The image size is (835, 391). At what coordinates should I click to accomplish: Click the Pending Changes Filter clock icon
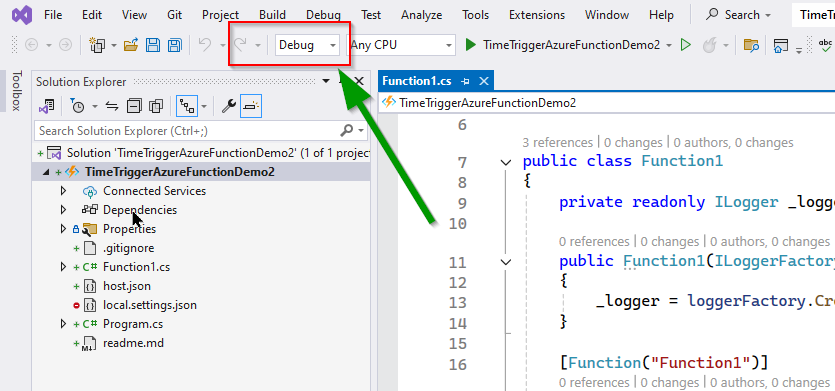[77, 107]
